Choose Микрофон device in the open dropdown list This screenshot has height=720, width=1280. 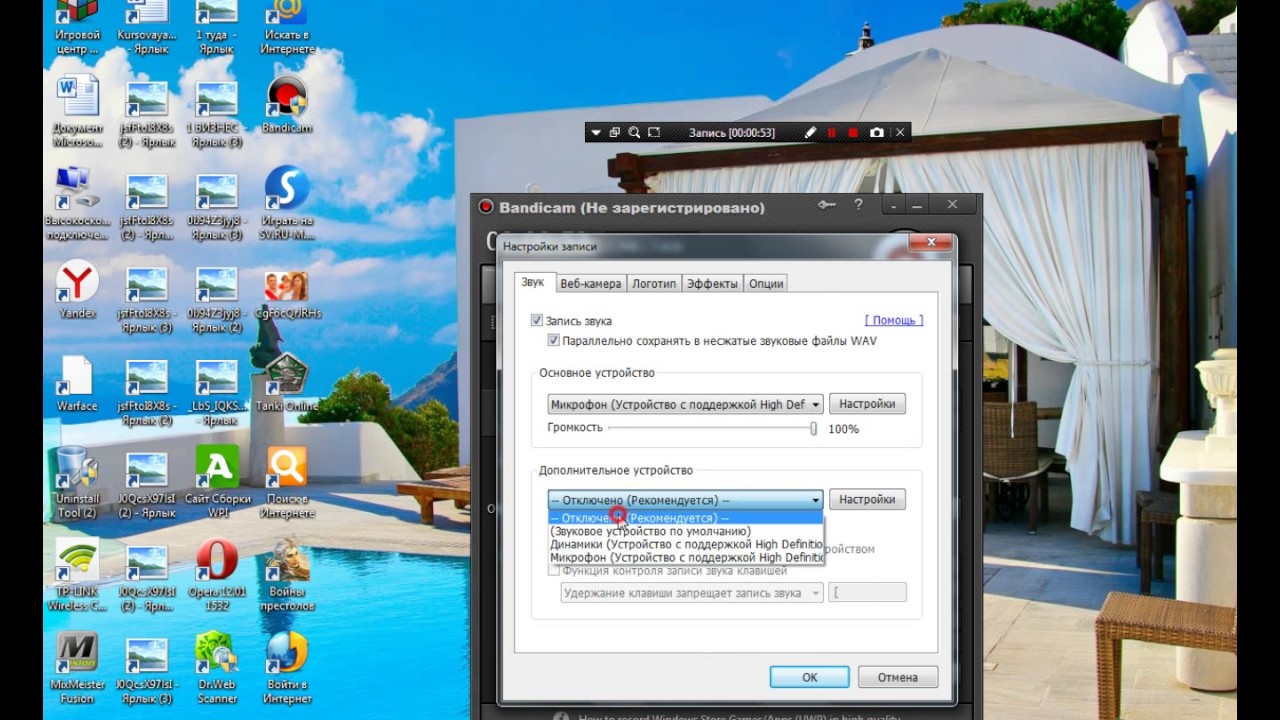click(685, 557)
